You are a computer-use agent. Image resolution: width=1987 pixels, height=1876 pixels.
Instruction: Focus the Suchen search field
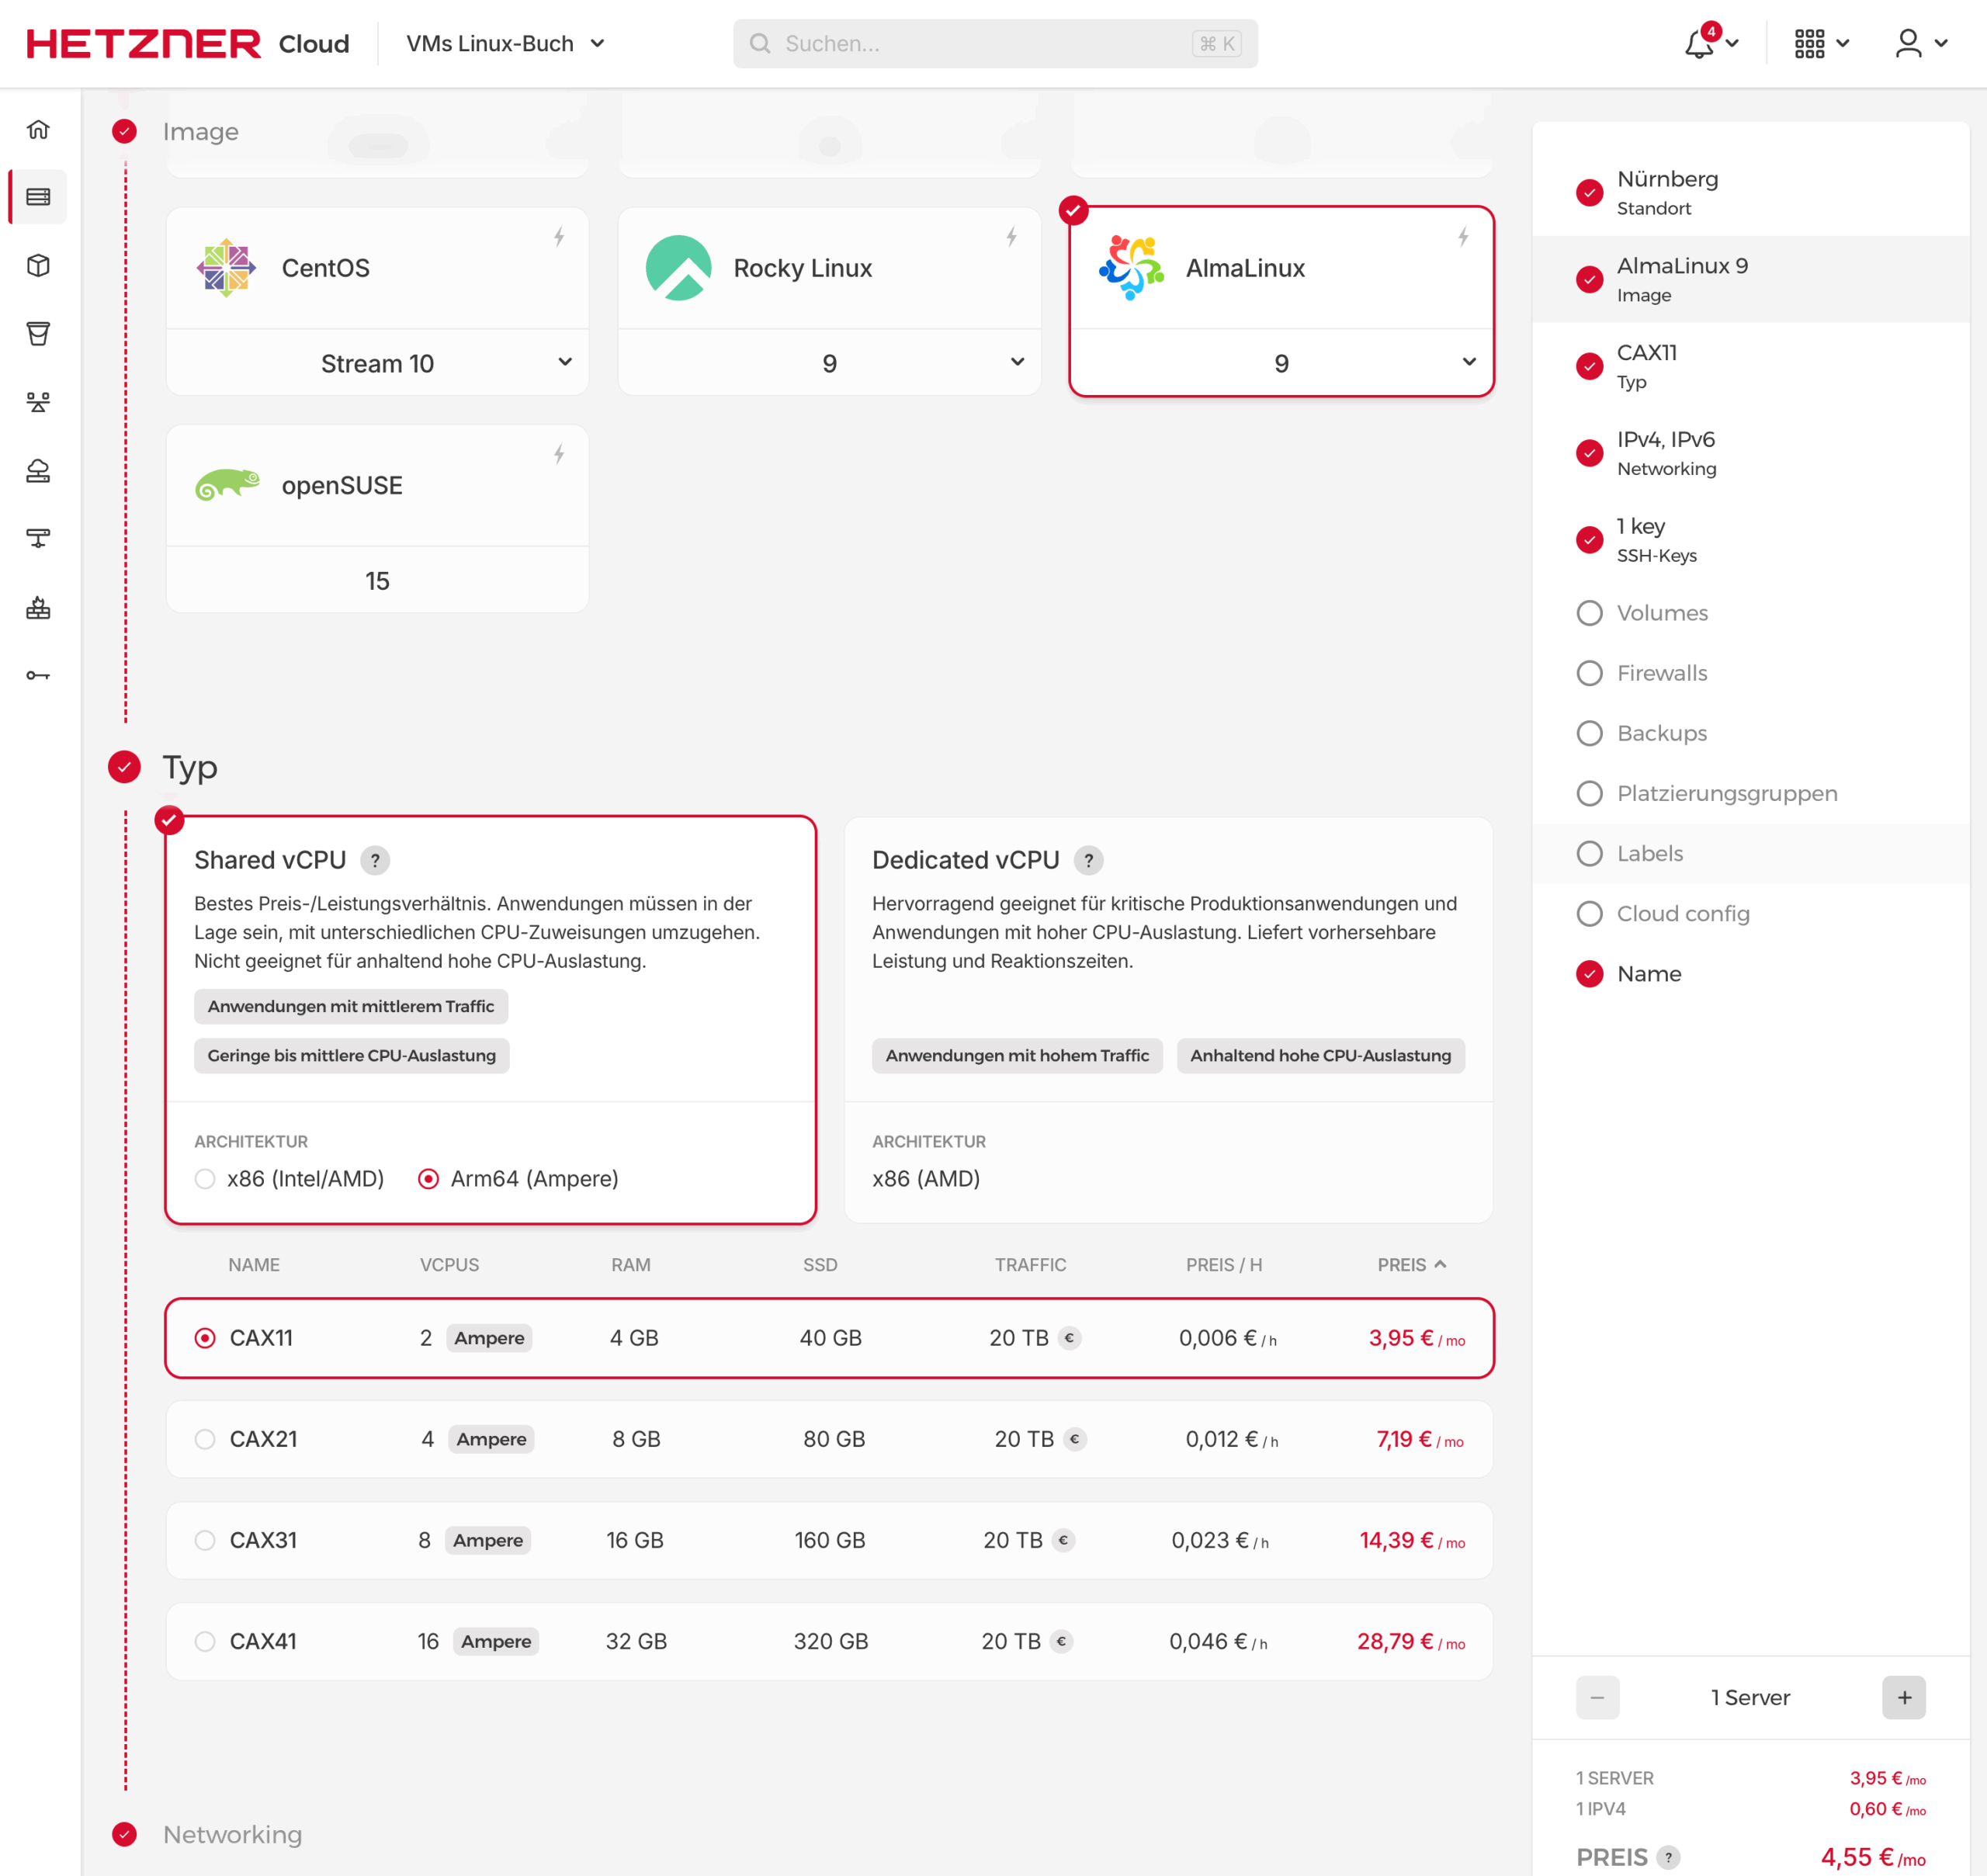click(995, 44)
